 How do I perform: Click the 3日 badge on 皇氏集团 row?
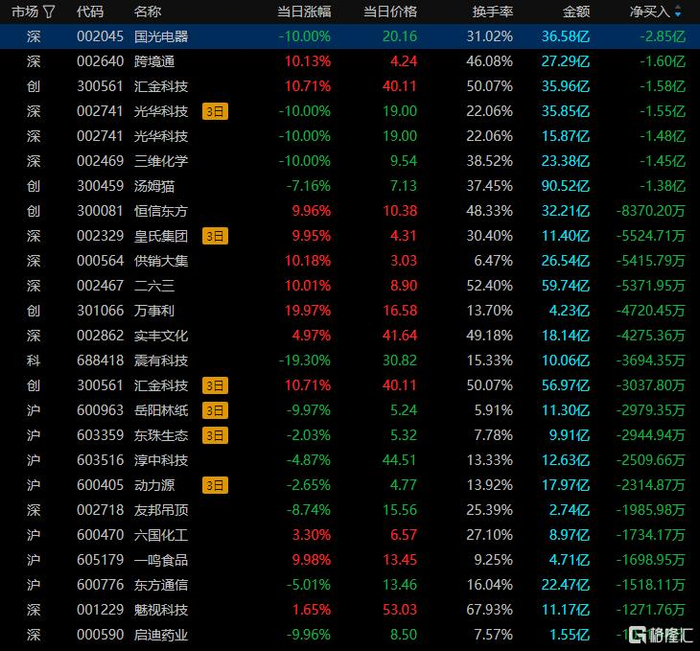[215, 236]
